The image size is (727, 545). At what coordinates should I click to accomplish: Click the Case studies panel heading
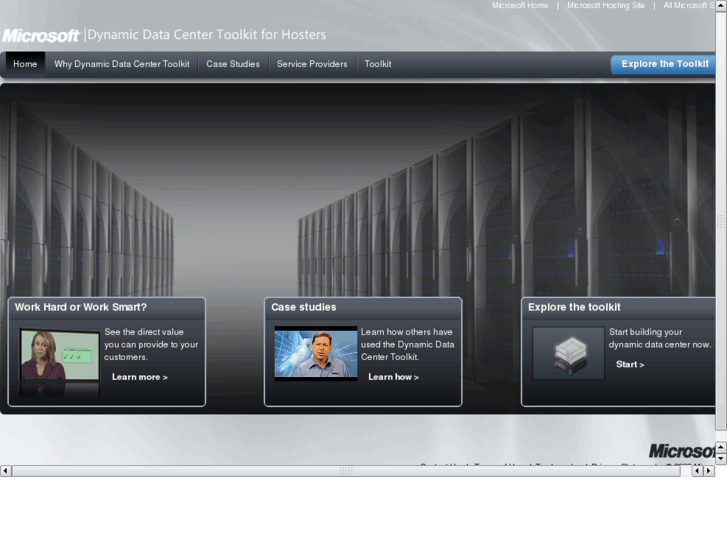click(x=304, y=307)
